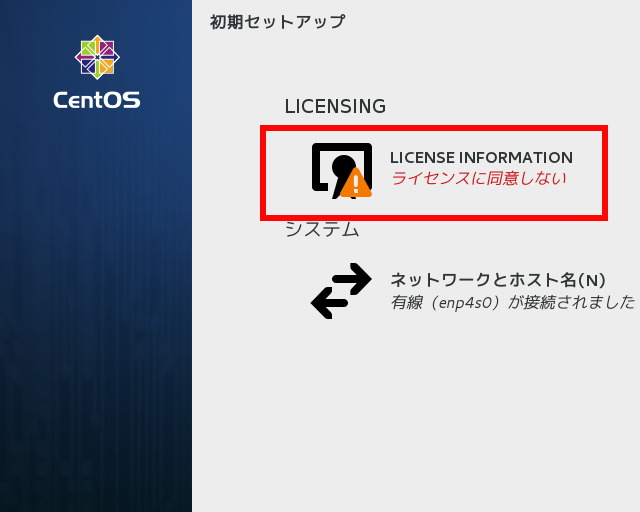Click the right-pointing arrow of network icon
This screenshot has width=640, height=512.
click(x=350, y=278)
